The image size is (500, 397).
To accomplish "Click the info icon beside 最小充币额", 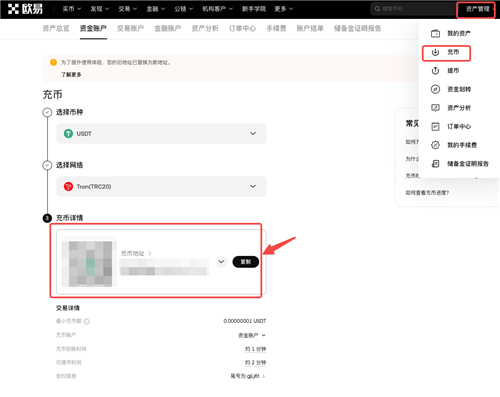I will [86, 321].
